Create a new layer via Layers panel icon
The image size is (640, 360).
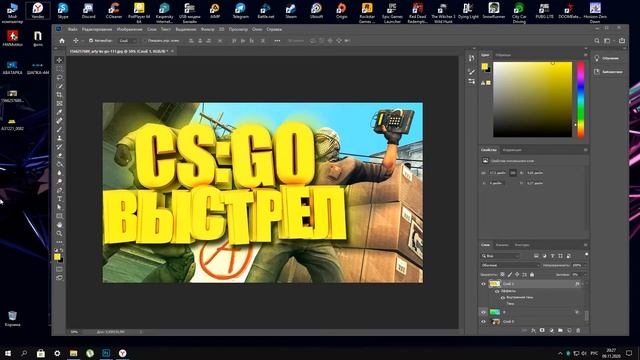pos(569,330)
